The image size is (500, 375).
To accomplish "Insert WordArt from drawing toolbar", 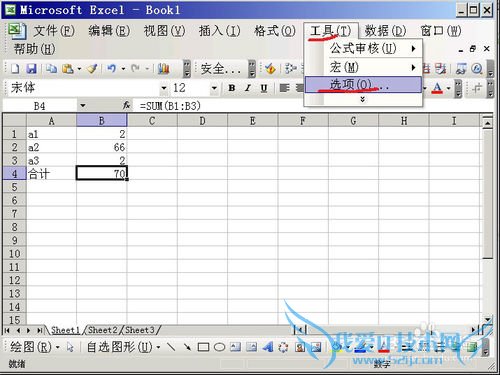I will point(268,347).
